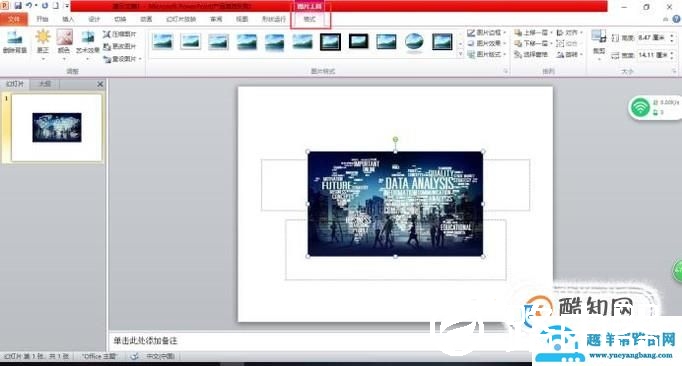
Task: Open the picture styles group dialog launcher
Action: coord(506,71)
